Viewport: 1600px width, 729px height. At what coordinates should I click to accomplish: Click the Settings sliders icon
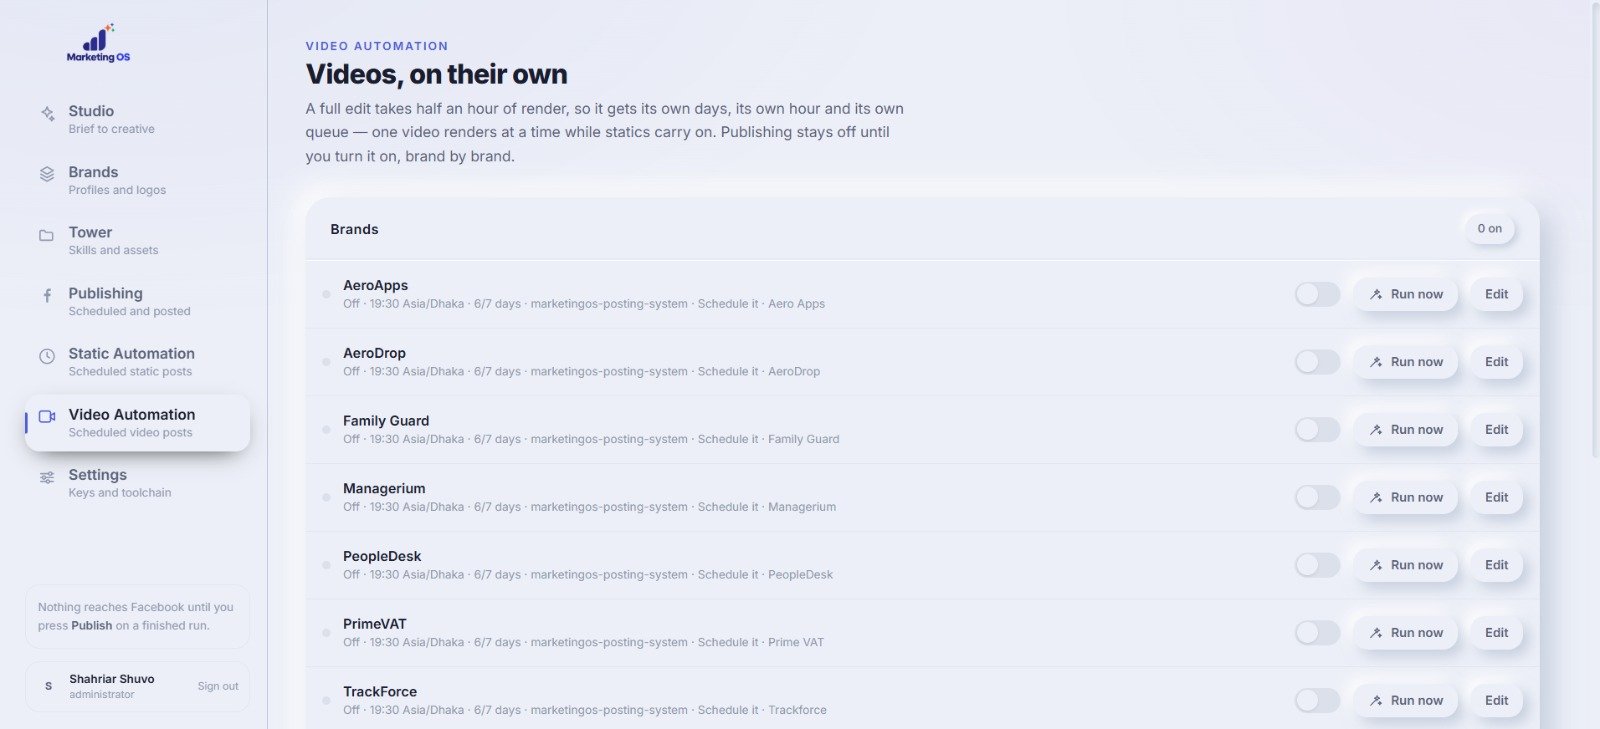47,478
